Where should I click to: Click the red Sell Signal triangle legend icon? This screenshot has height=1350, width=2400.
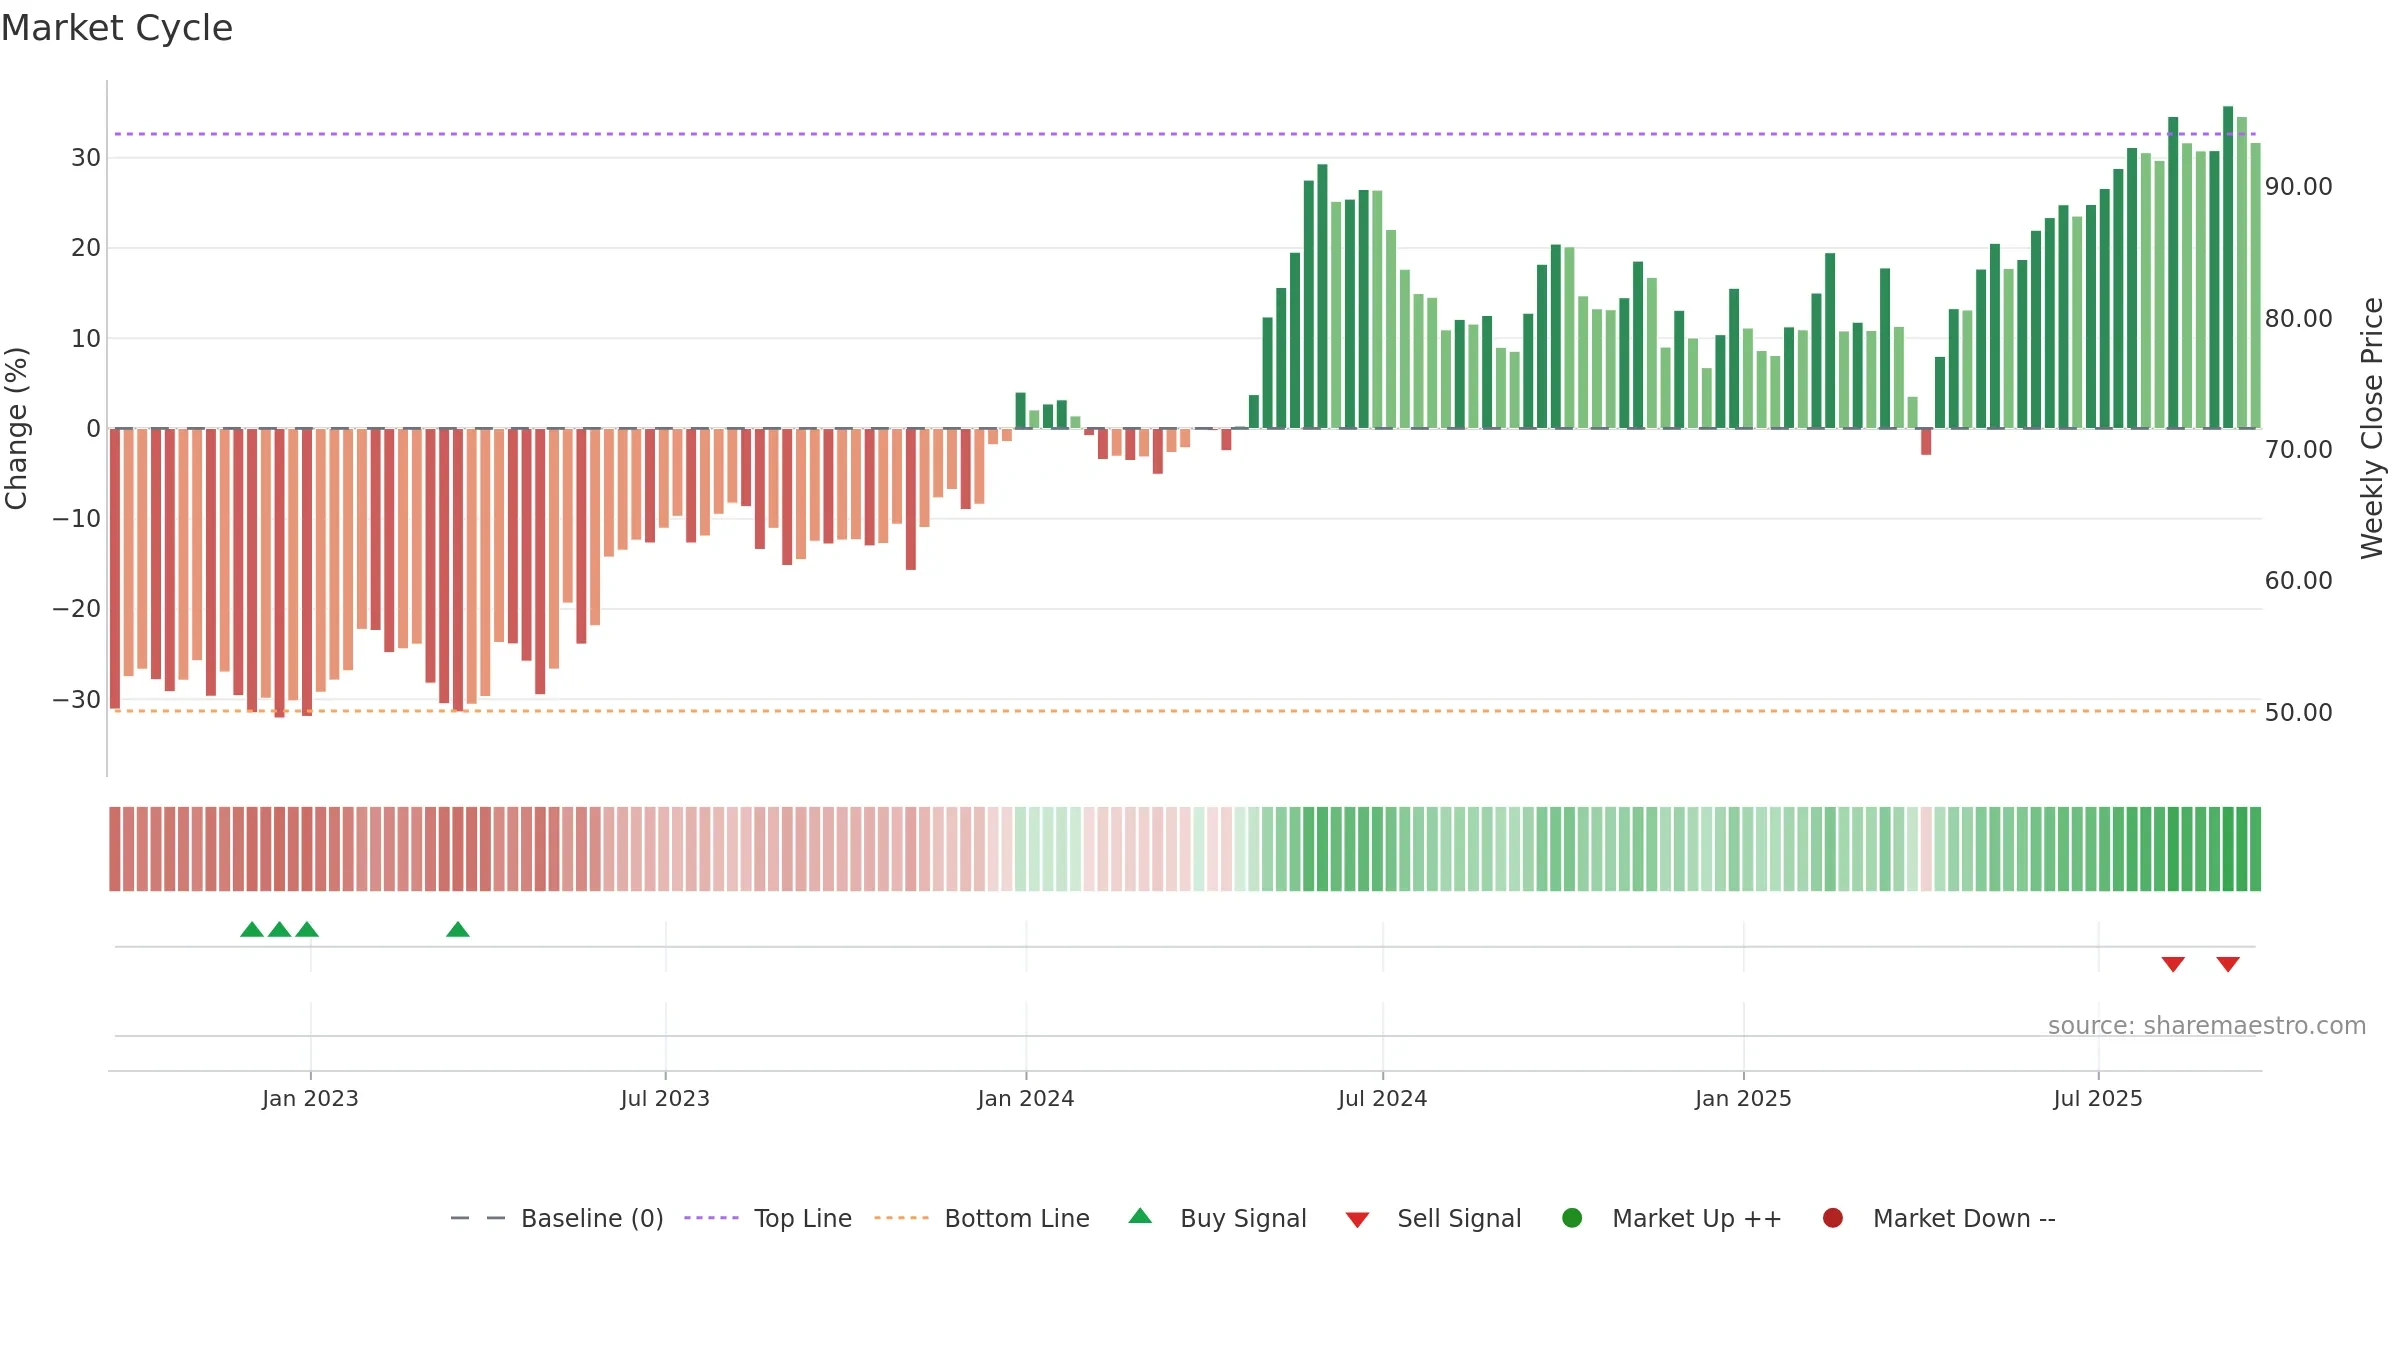click(1357, 1220)
